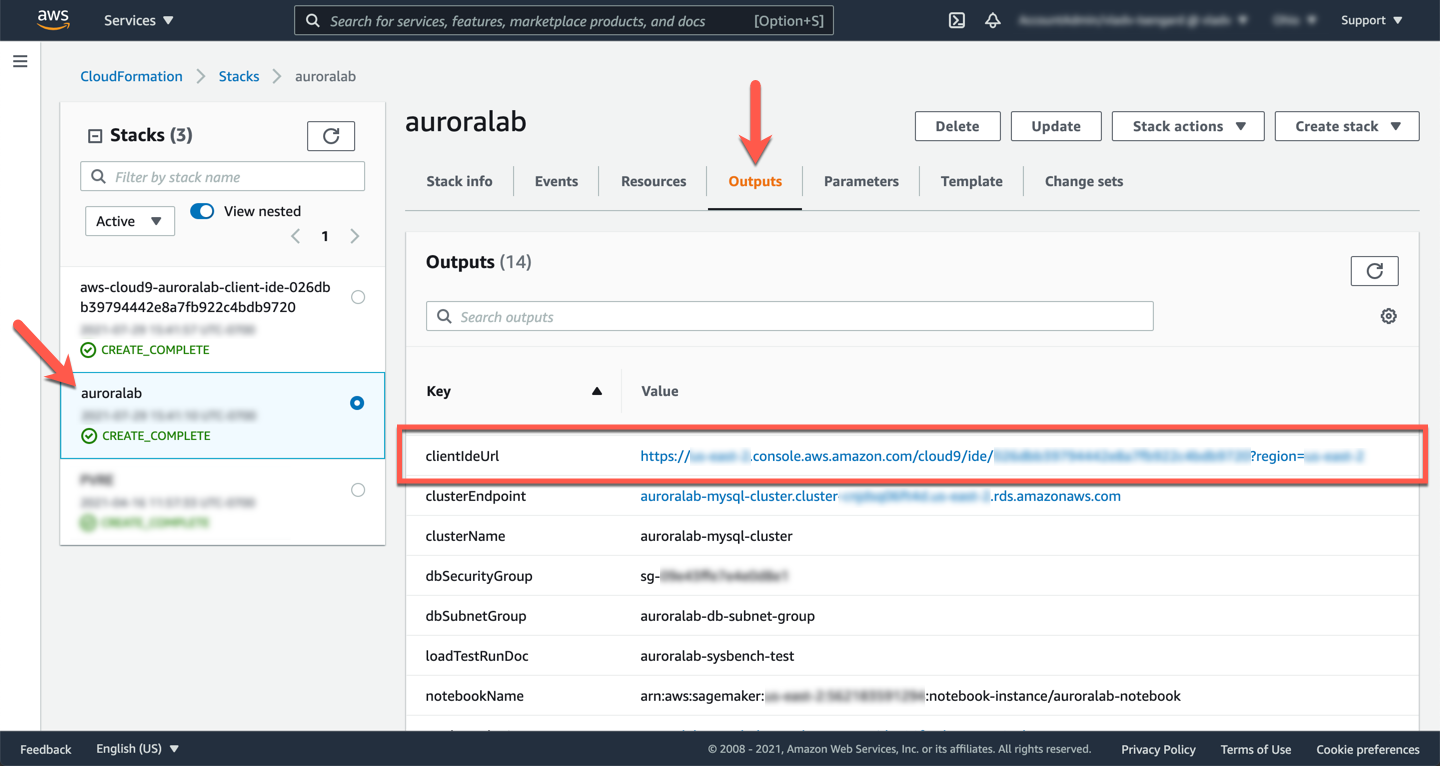Open Outputs table settings gear
This screenshot has width=1440, height=766.
click(1388, 316)
